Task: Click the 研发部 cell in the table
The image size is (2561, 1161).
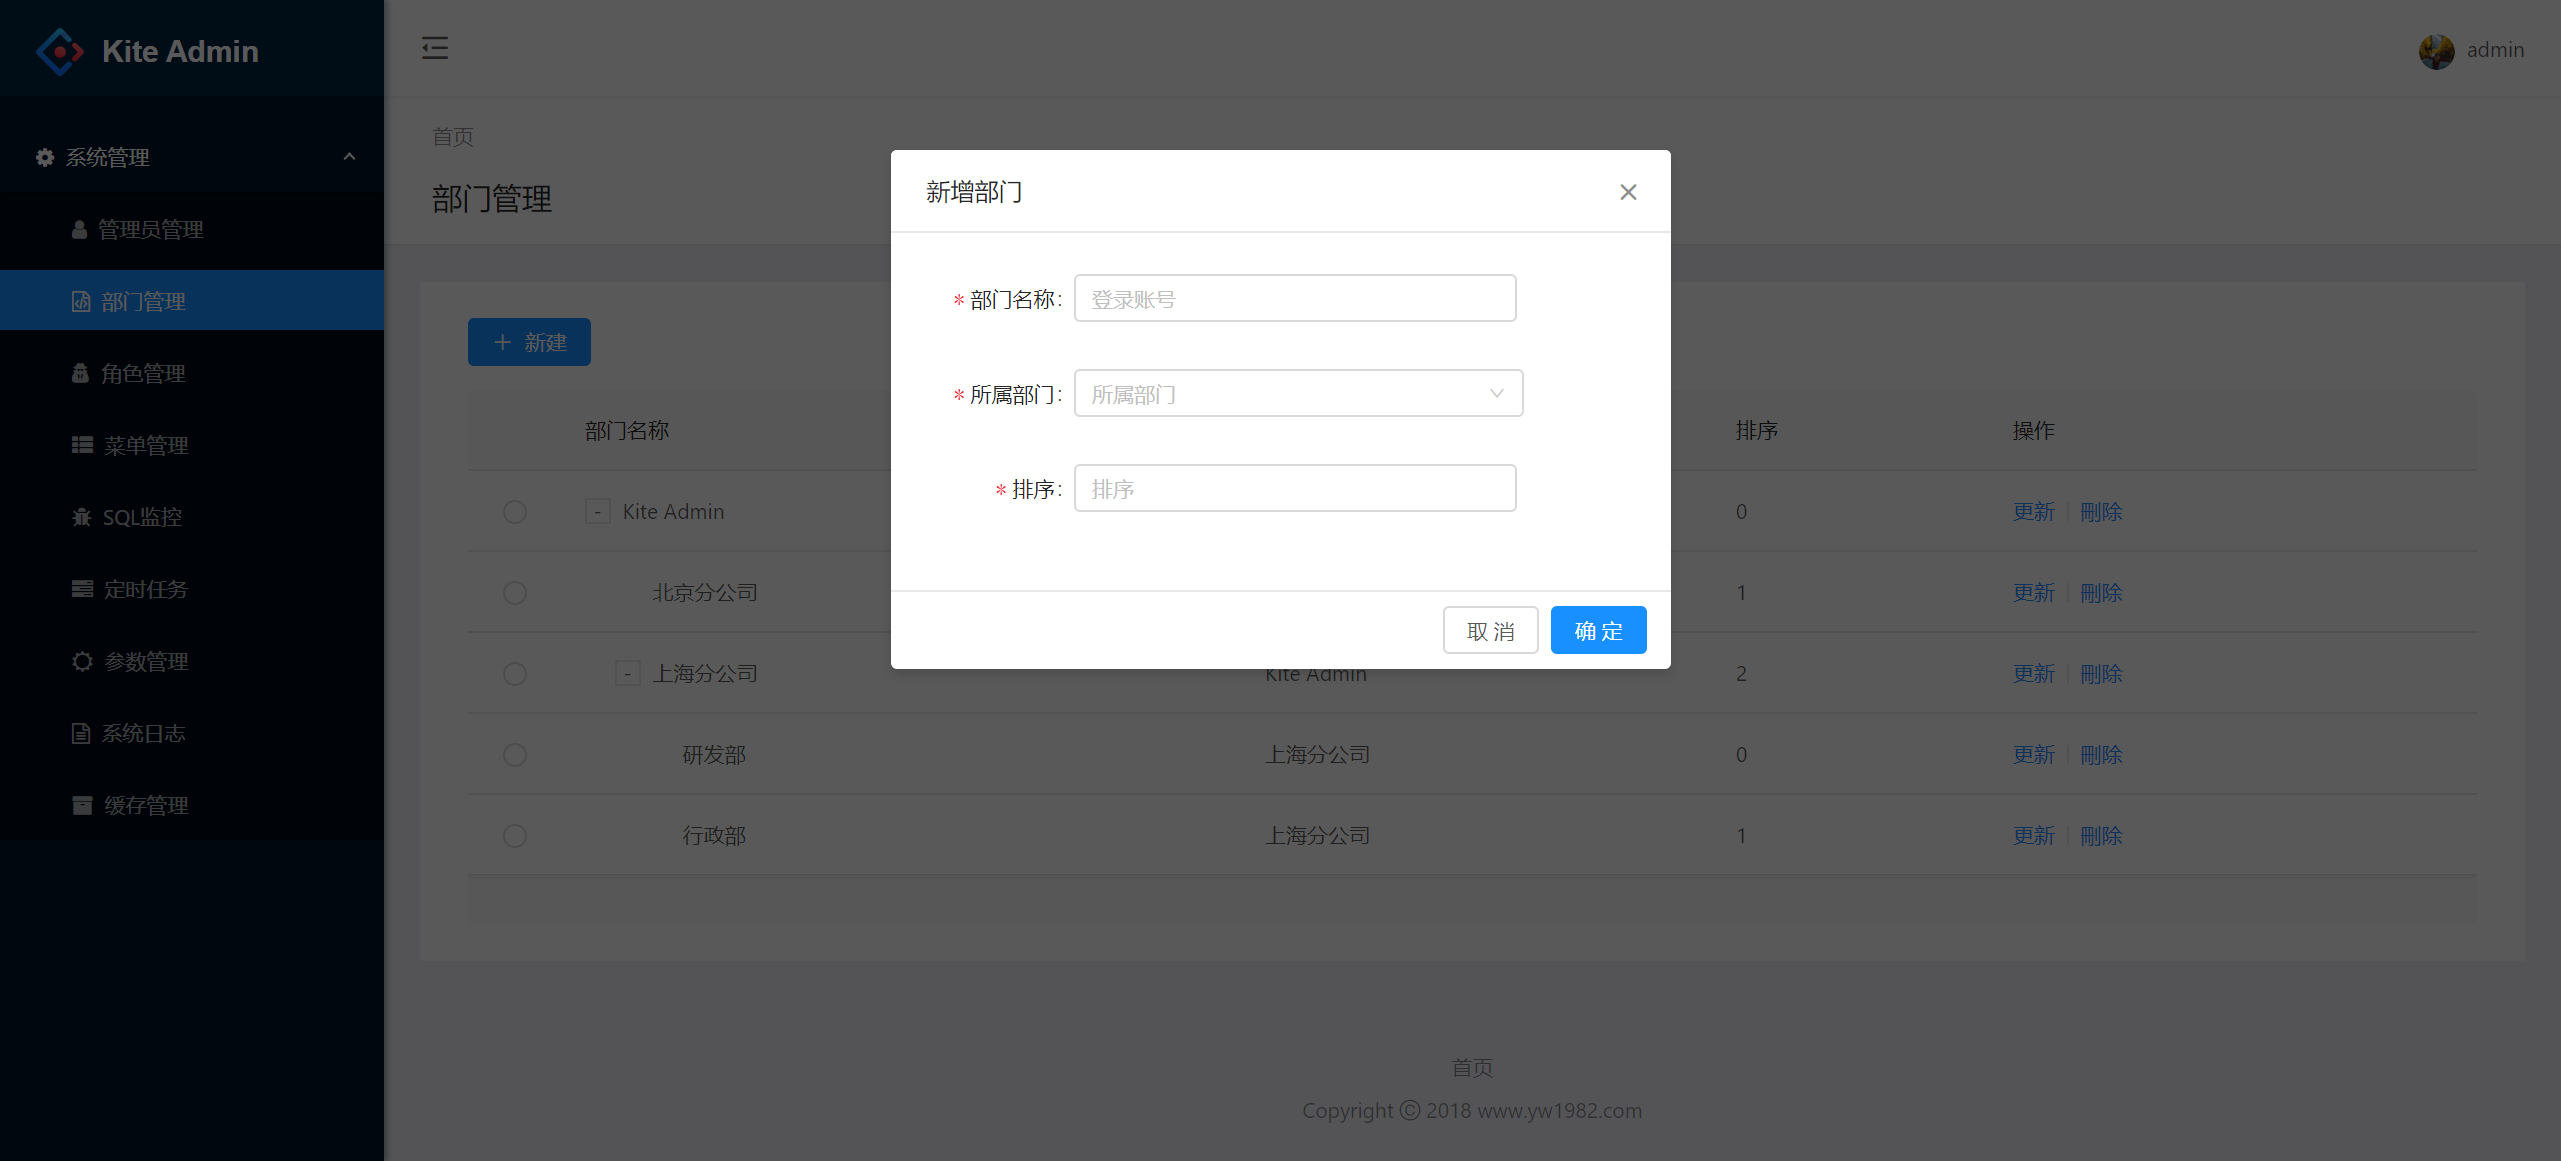Action: [x=714, y=755]
